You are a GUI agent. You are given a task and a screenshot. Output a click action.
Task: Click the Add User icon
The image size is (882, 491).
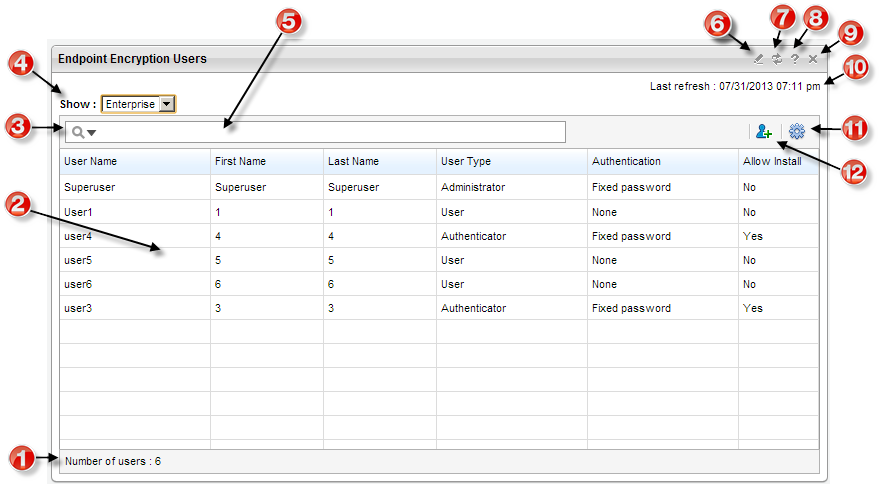[764, 131]
